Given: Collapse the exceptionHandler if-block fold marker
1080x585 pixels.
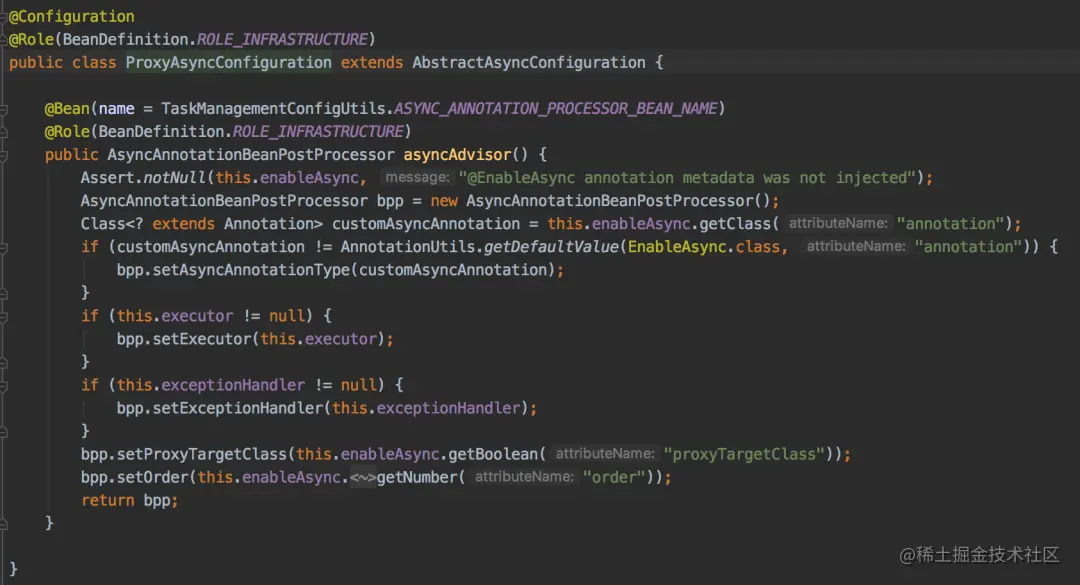Looking at the screenshot, I should (x=3, y=386).
